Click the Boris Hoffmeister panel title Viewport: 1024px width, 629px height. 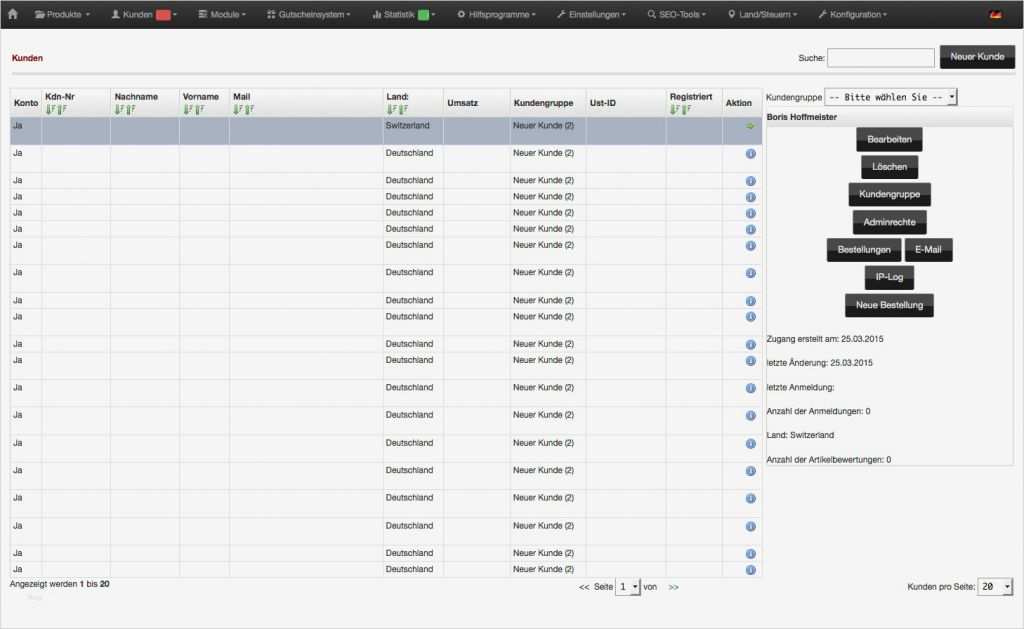(x=801, y=117)
